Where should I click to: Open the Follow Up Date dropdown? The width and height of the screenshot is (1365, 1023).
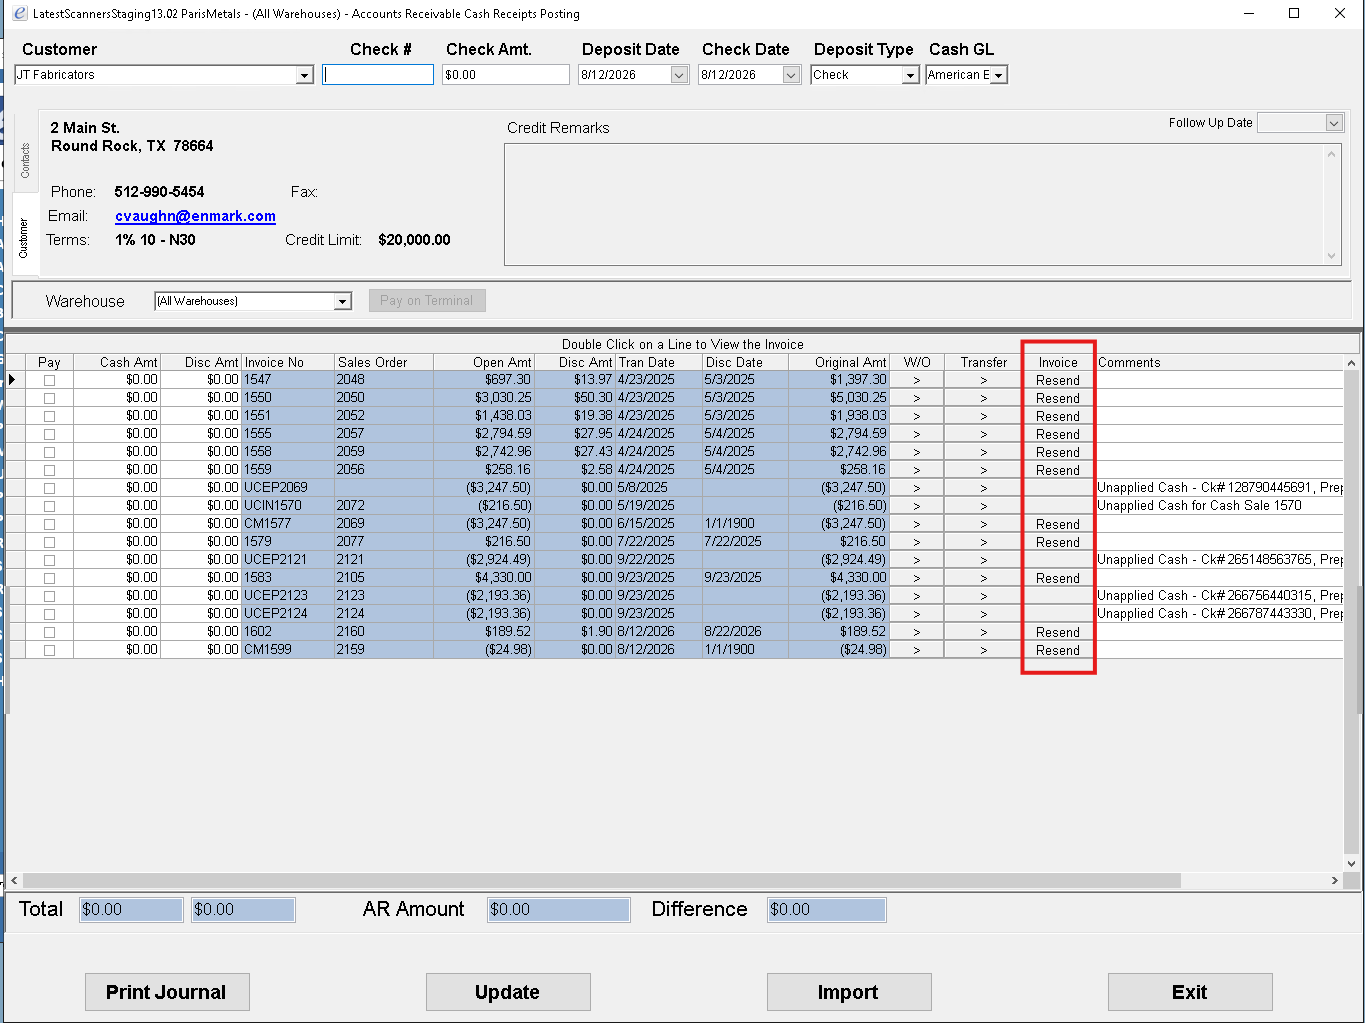point(1334,123)
